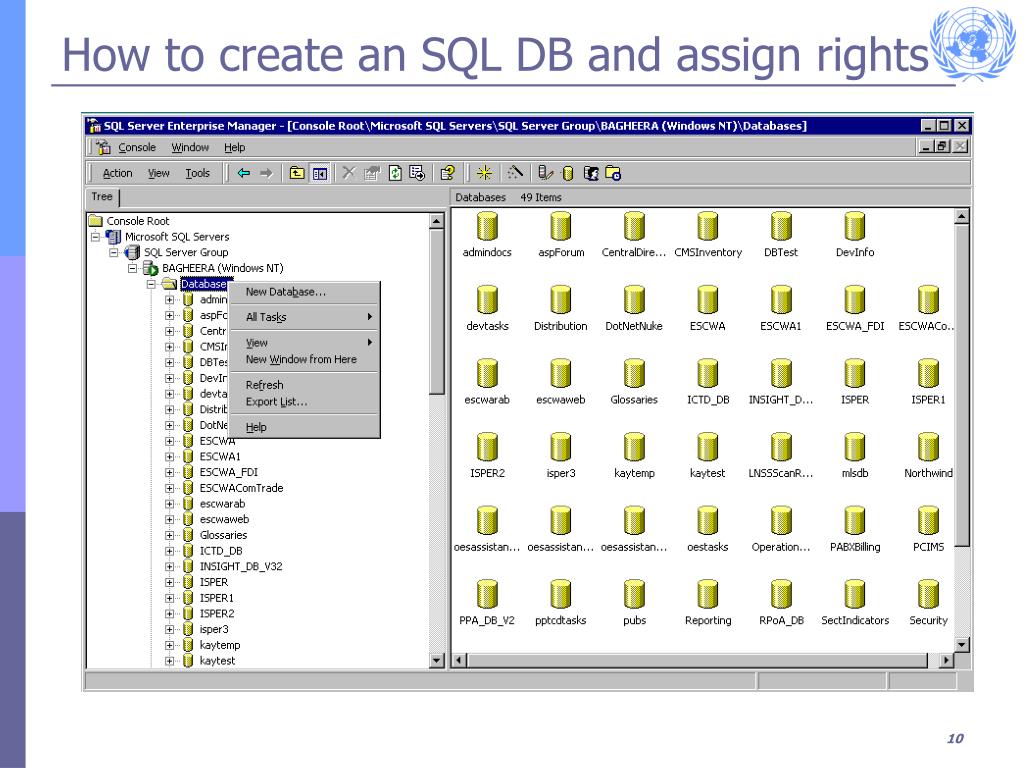Screen dimensions: 1024x768
Task: Click the Help question mark toolbar icon
Action: tap(447, 173)
